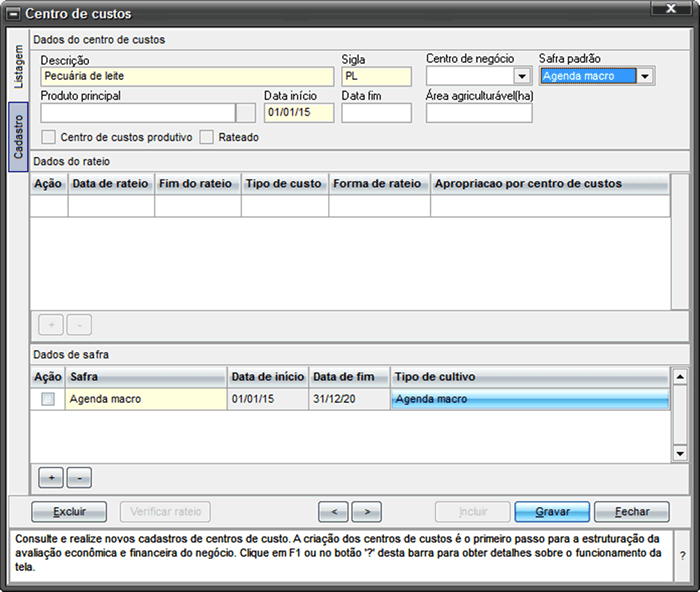
Task: Enable Centro de custos produtivo checkbox
Action: point(49,137)
